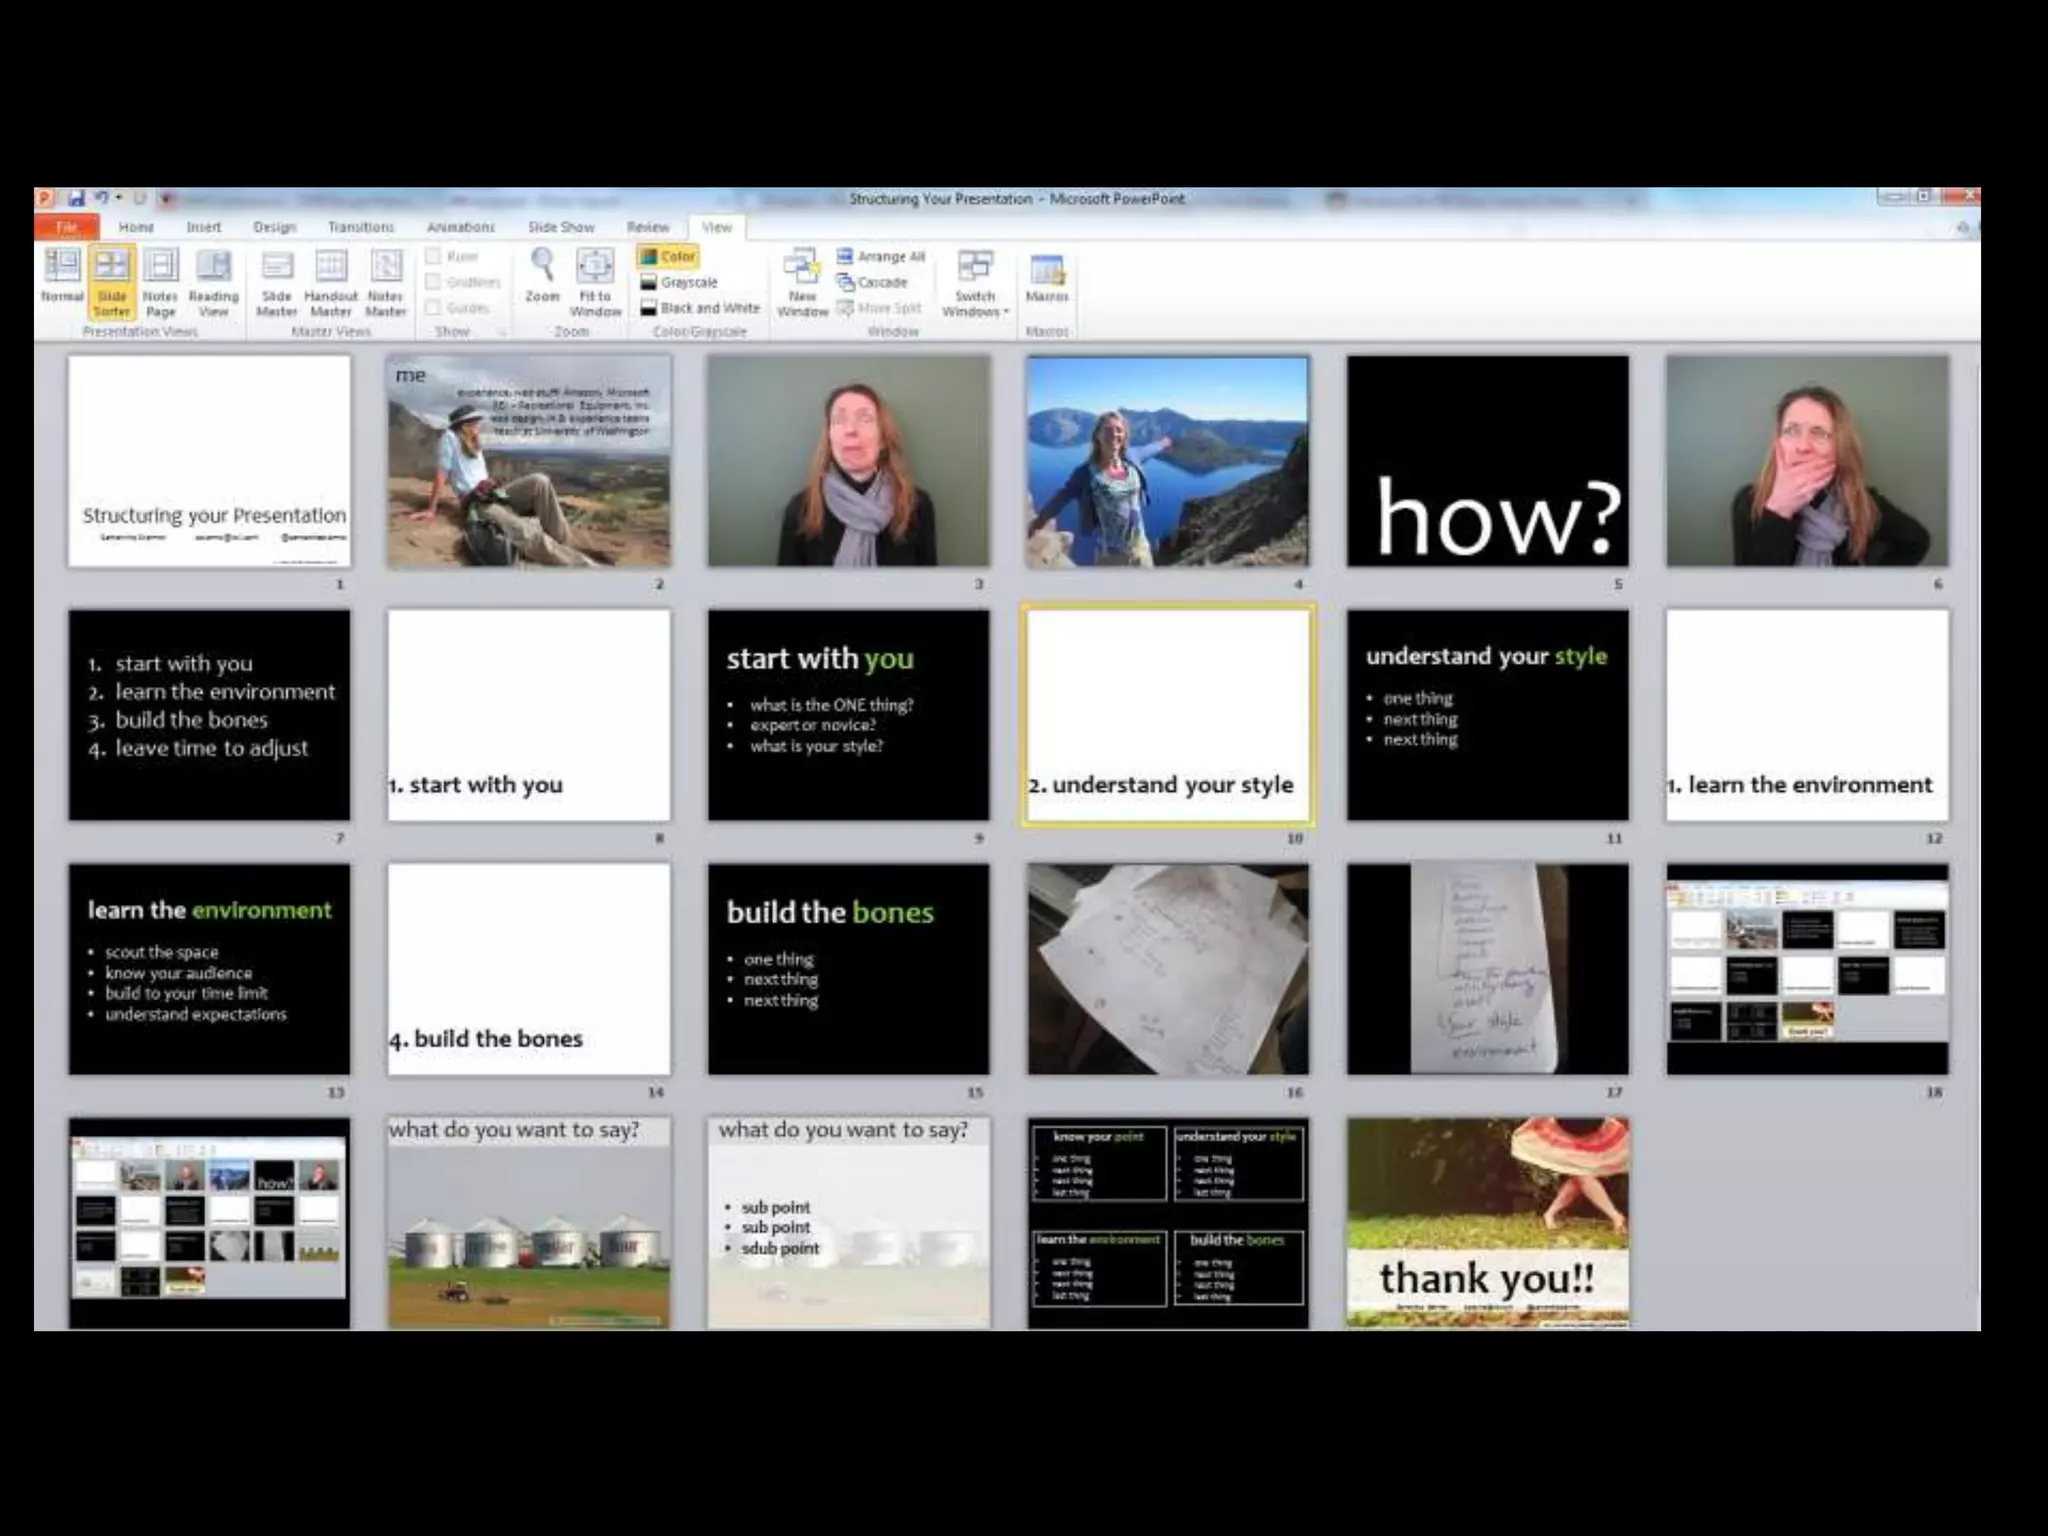The width and height of the screenshot is (2048, 1536).
Task: Enable the Ruler checkbox
Action: 434,256
